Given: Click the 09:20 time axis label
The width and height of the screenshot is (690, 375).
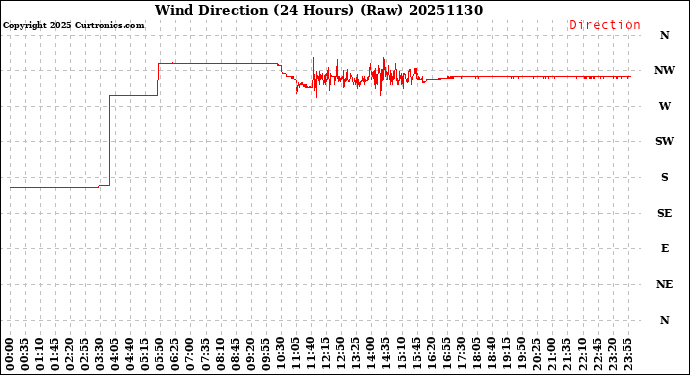Looking at the screenshot, I should (250, 354).
